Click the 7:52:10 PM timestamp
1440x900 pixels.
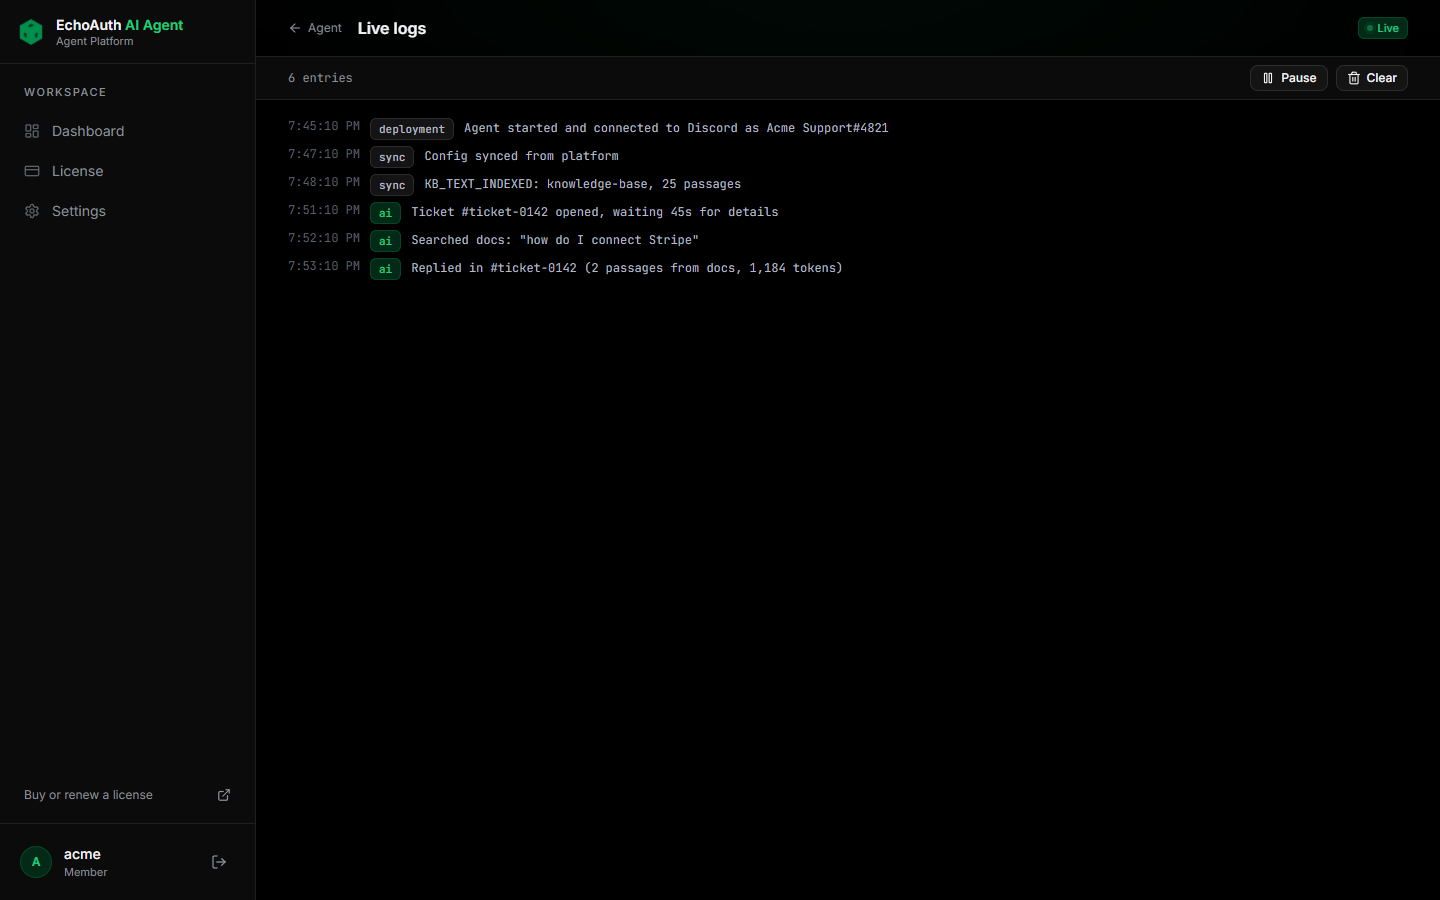(324, 238)
